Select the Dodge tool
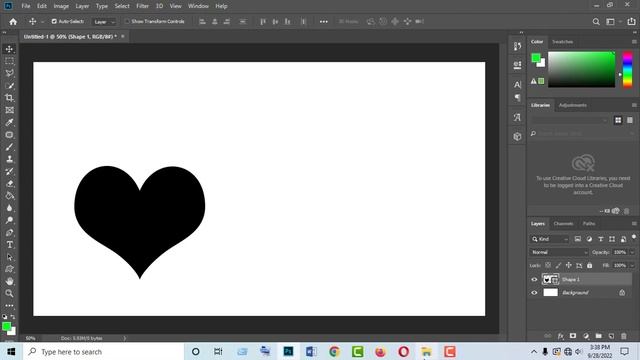Image resolution: width=640 pixels, height=360 pixels. click(x=9, y=220)
